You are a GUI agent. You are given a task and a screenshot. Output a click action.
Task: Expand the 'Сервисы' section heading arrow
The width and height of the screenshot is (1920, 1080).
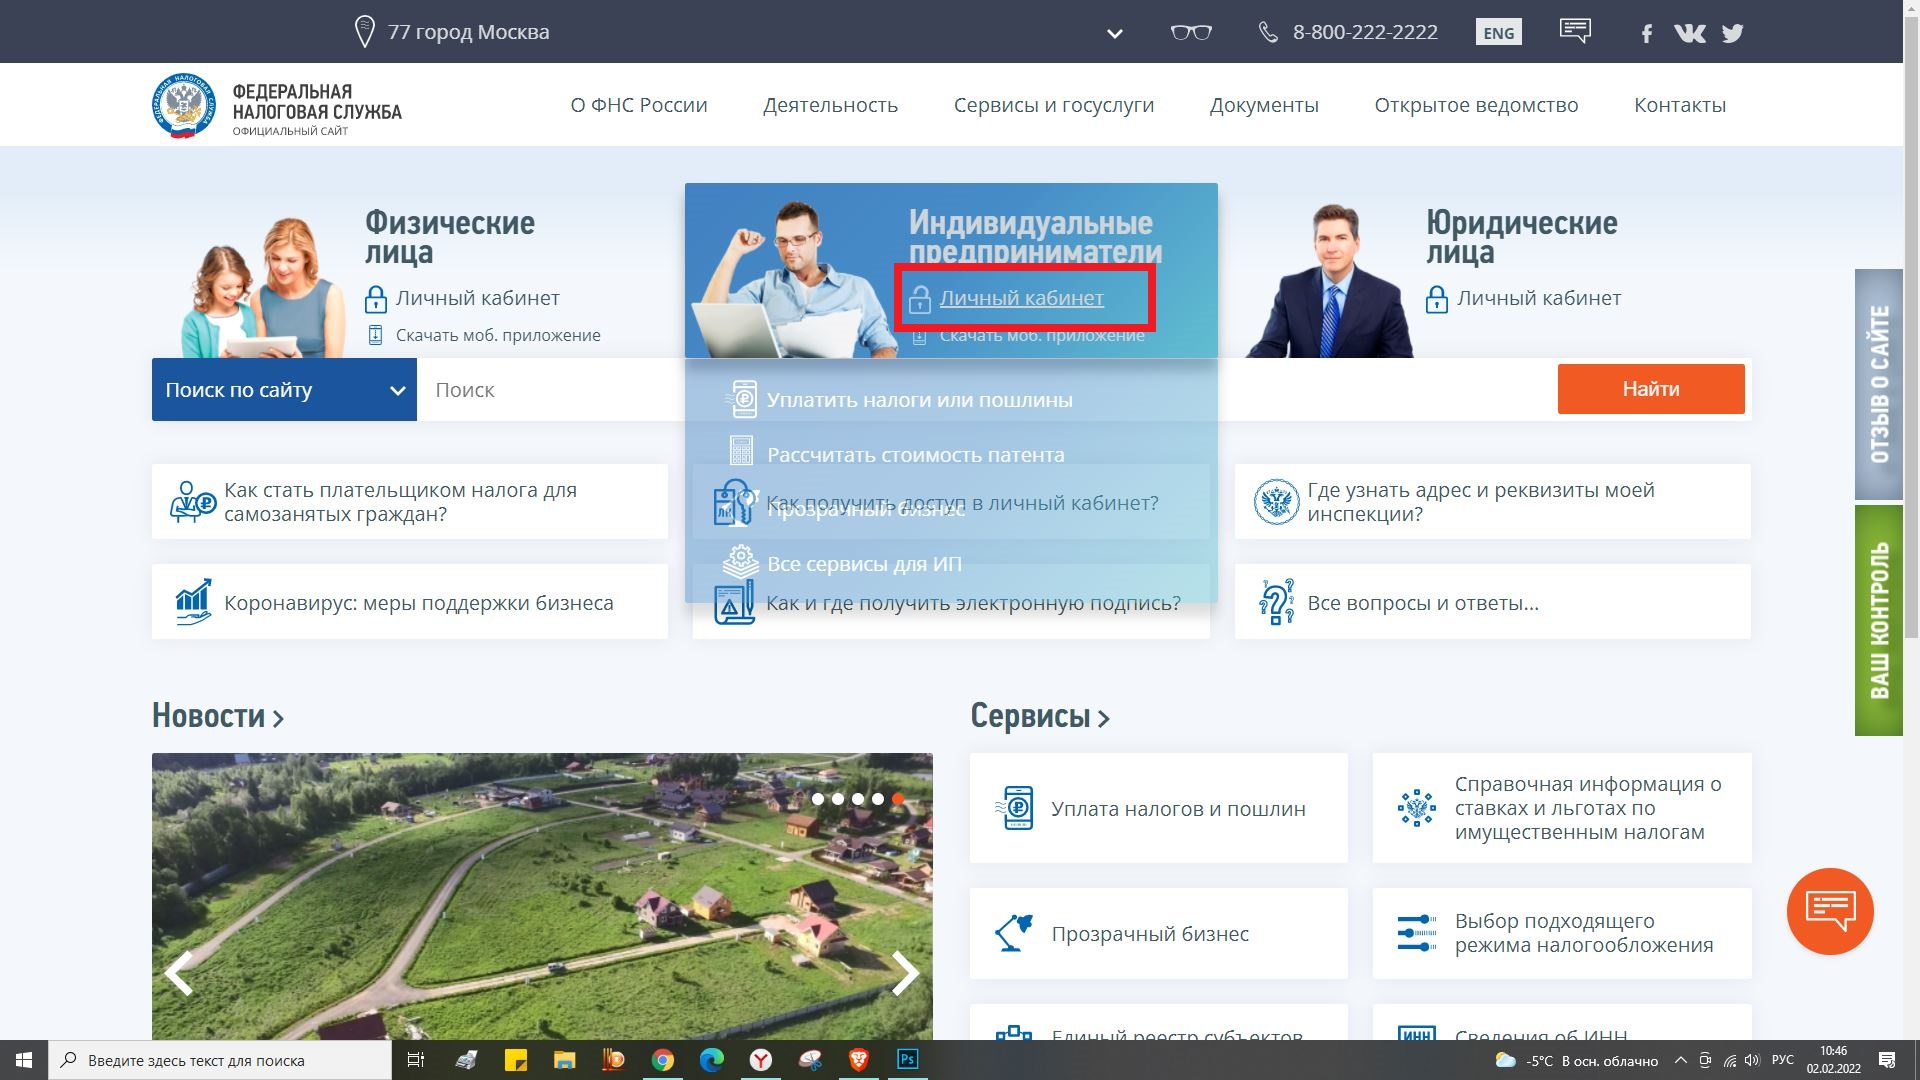coord(1104,718)
